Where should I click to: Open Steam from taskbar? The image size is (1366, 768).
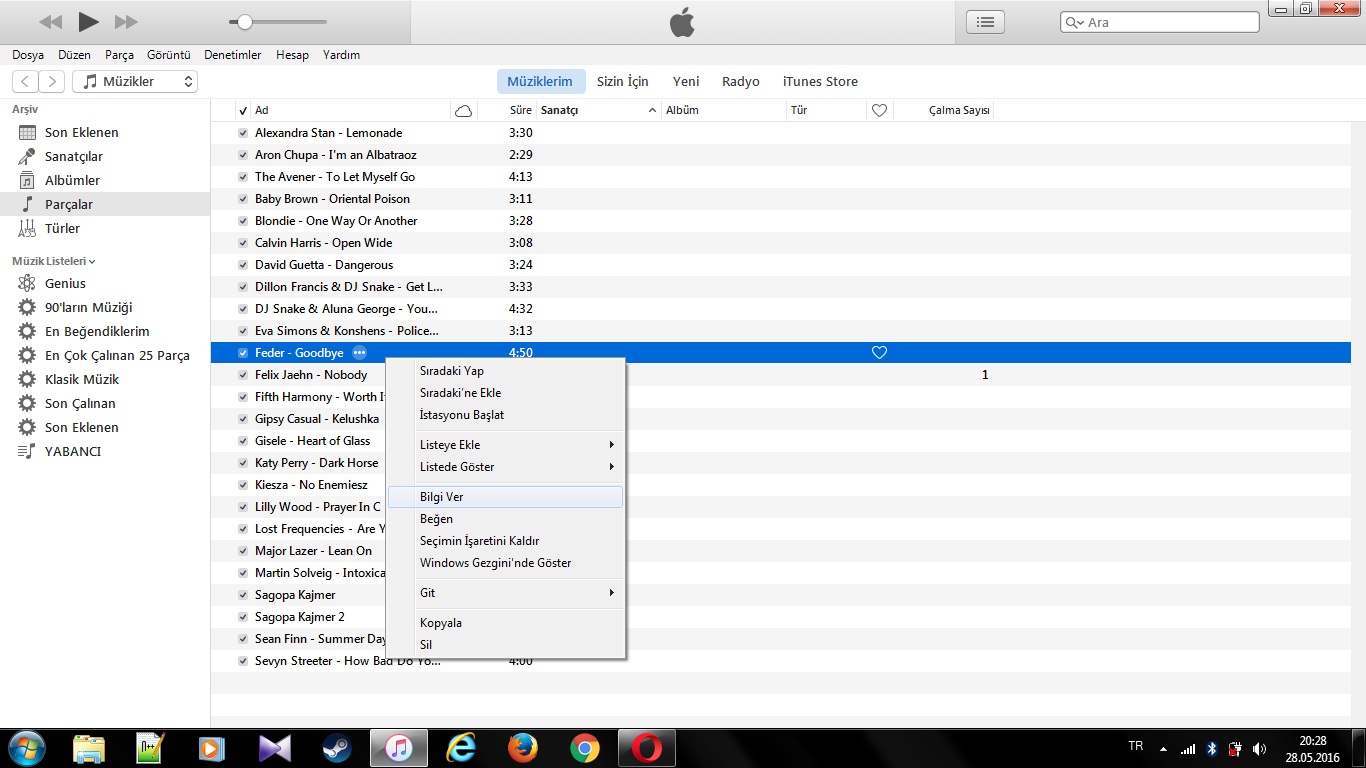(x=336, y=748)
